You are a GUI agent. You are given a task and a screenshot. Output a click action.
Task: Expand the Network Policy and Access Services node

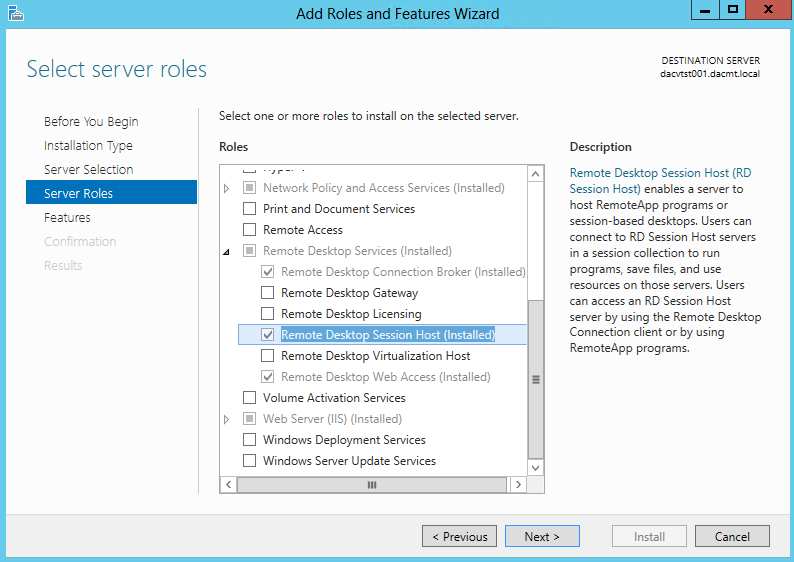pyautogui.click(x=226, y=188)
